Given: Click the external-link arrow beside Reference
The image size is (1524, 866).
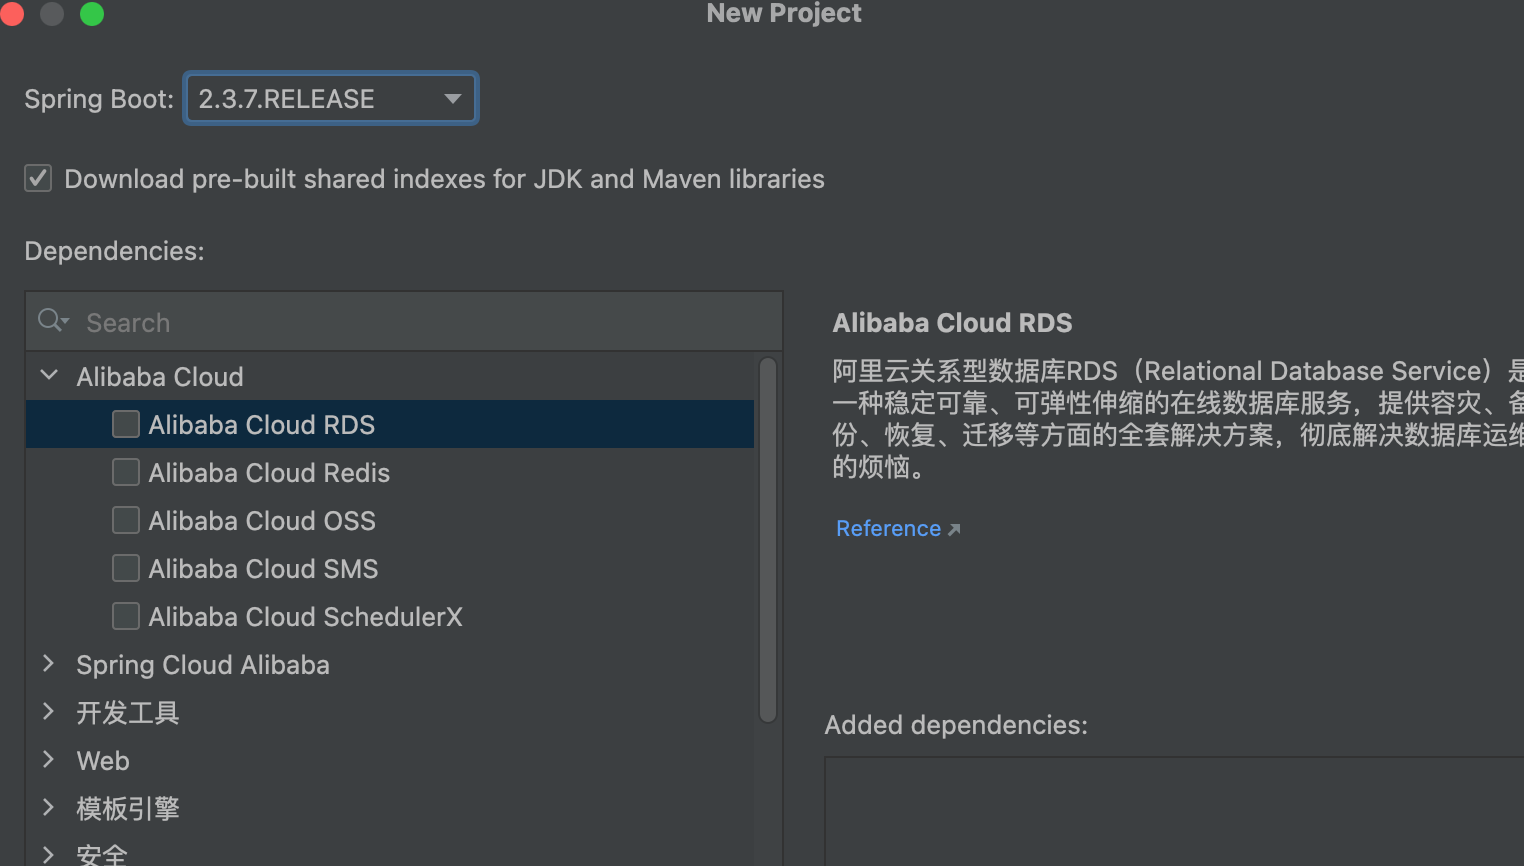Looking at the screenshot, I should coord(955,527).
